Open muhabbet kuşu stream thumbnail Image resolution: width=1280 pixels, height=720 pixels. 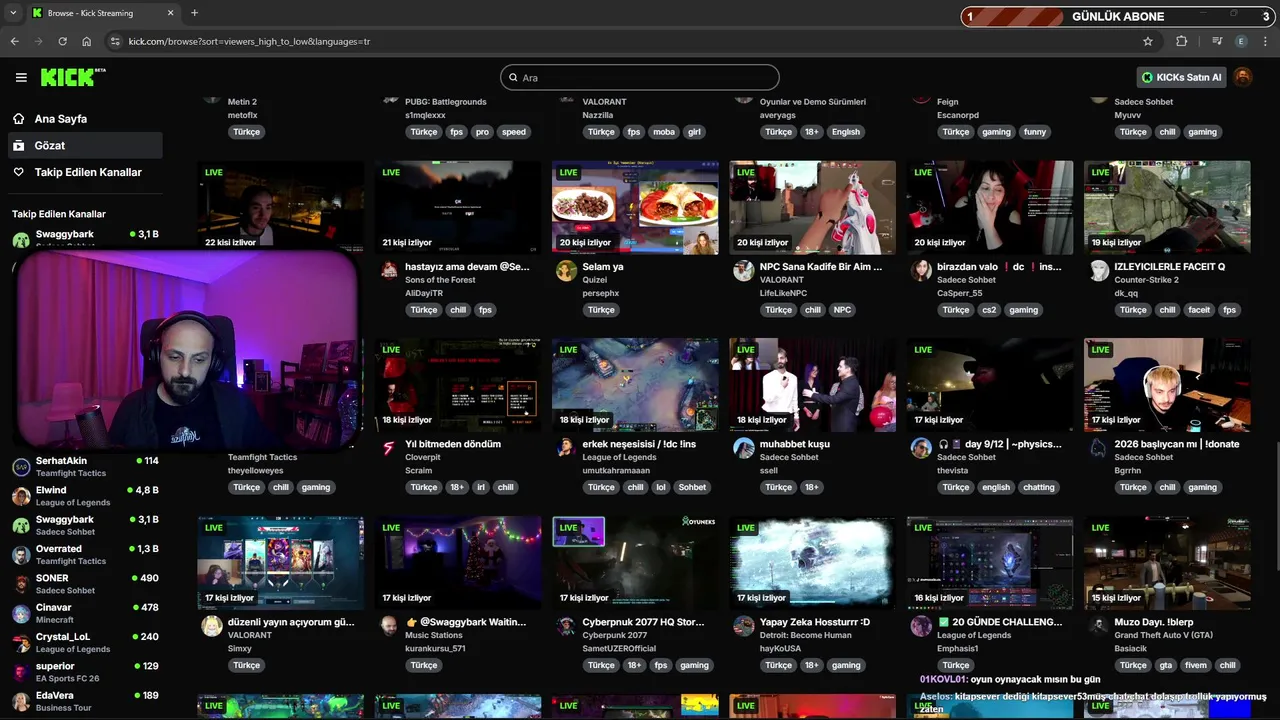(812, 385)
